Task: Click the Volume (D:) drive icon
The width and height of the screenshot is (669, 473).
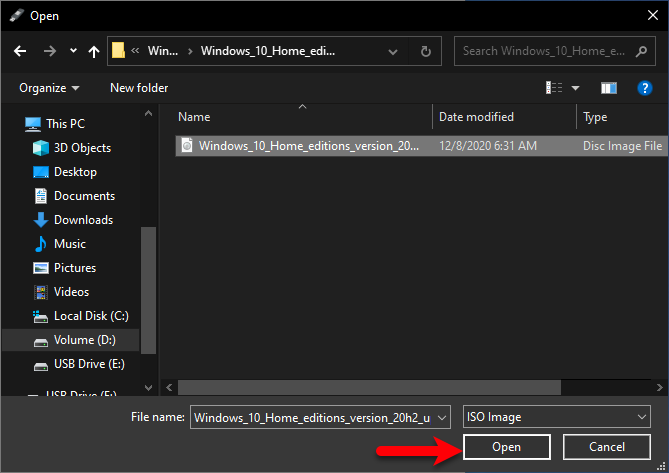Action: [x=41, y=342]
